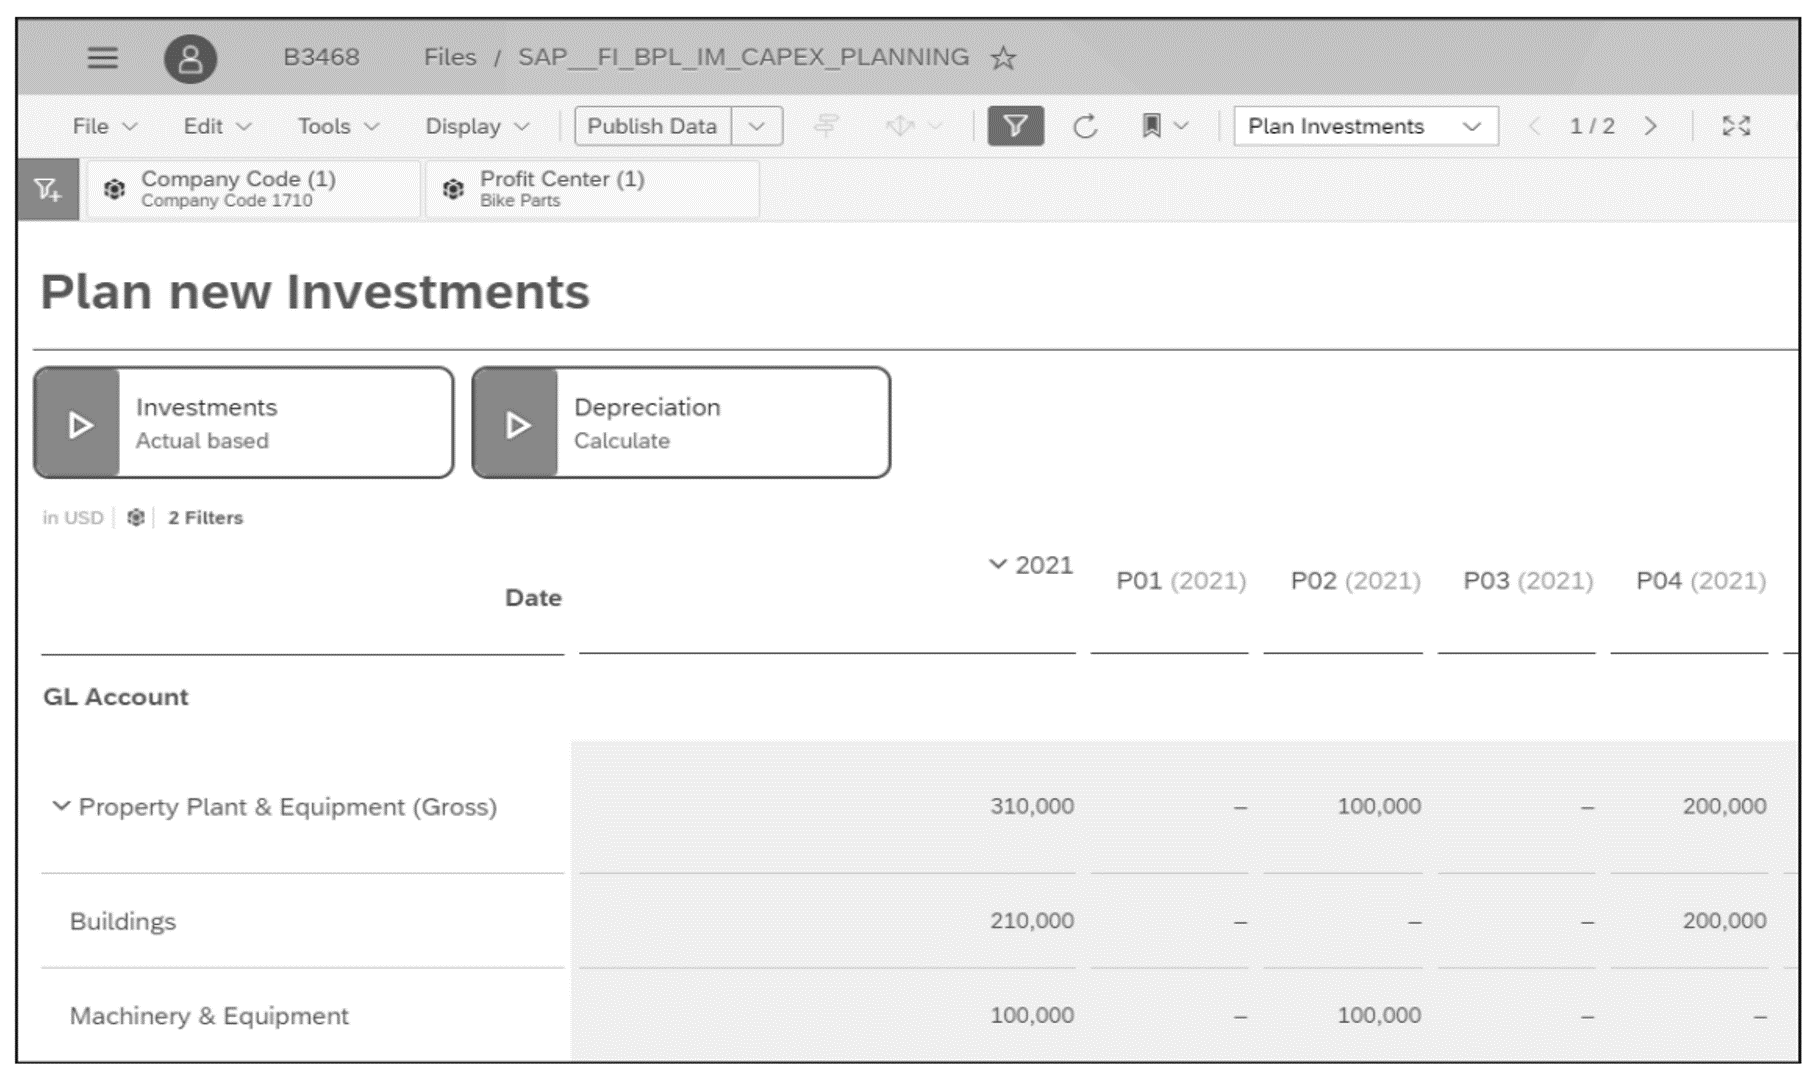This screenshot has width=1818, height=1080.
Task: Collapse Property Plant & Equipment (Gross) row
Action: coord(62,806)
